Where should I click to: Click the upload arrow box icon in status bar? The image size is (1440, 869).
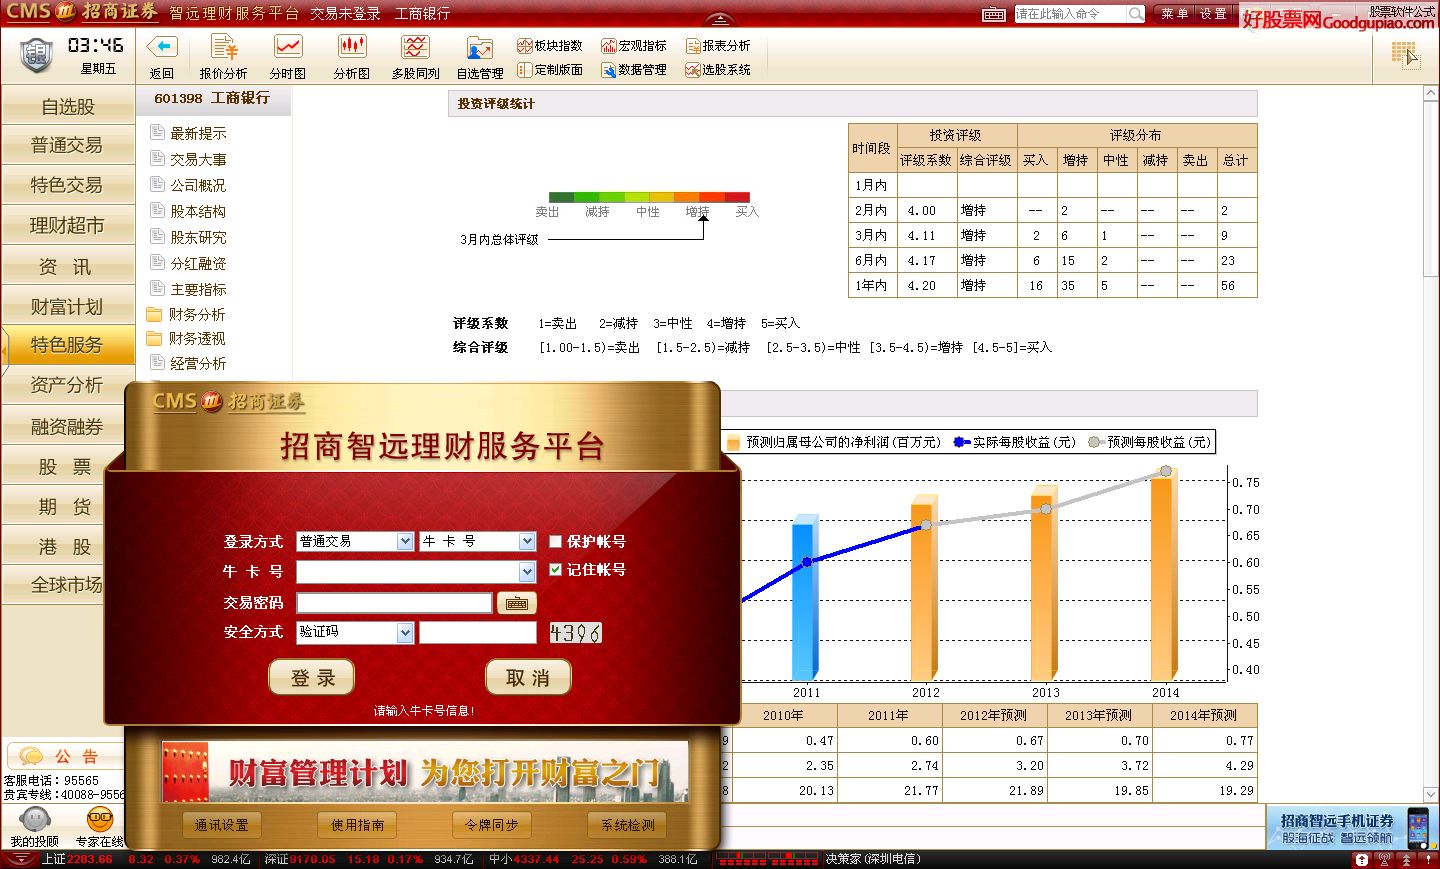click(1362, 859)
